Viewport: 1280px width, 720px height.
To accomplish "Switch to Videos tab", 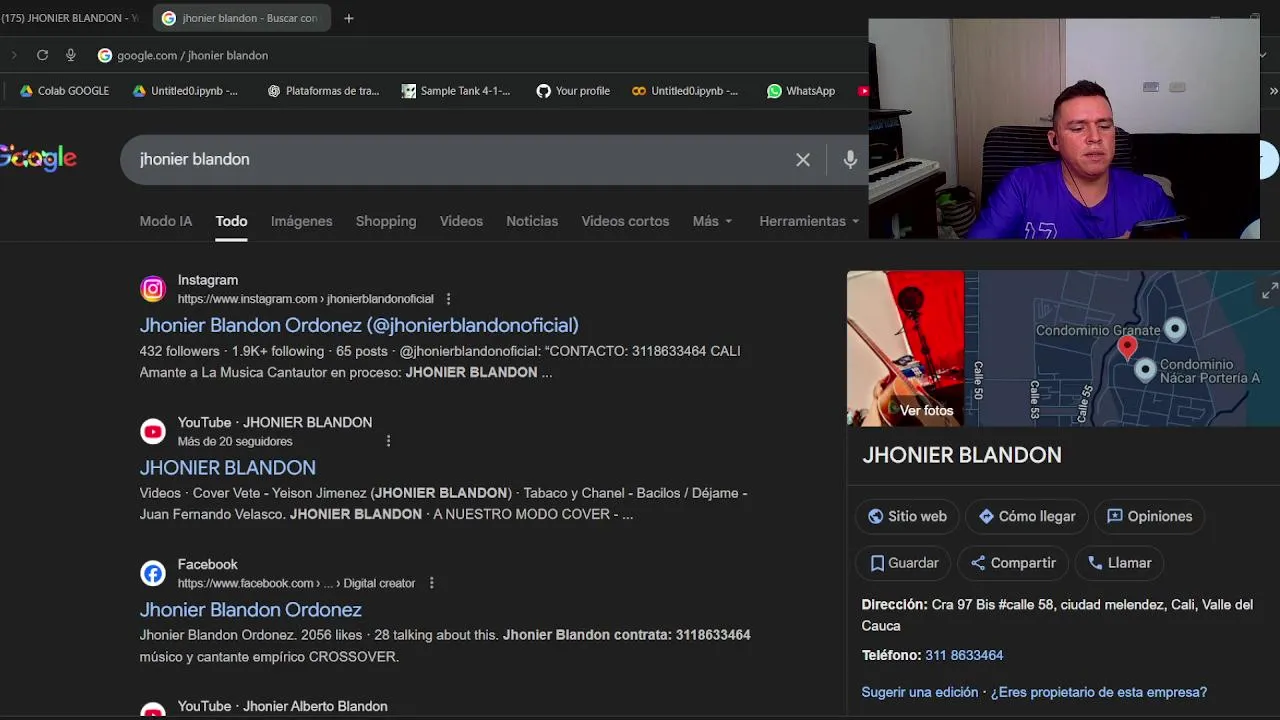I will [x=461, y=221].
